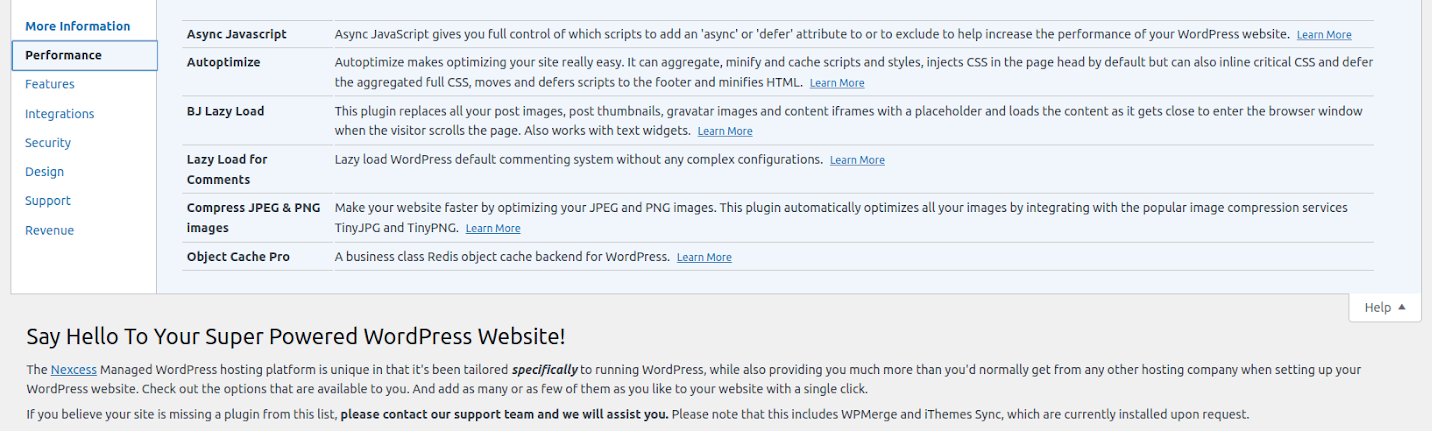Expand the Help dropdown
Viewport: 1432px width, 431px height.
coord(1385,307)
